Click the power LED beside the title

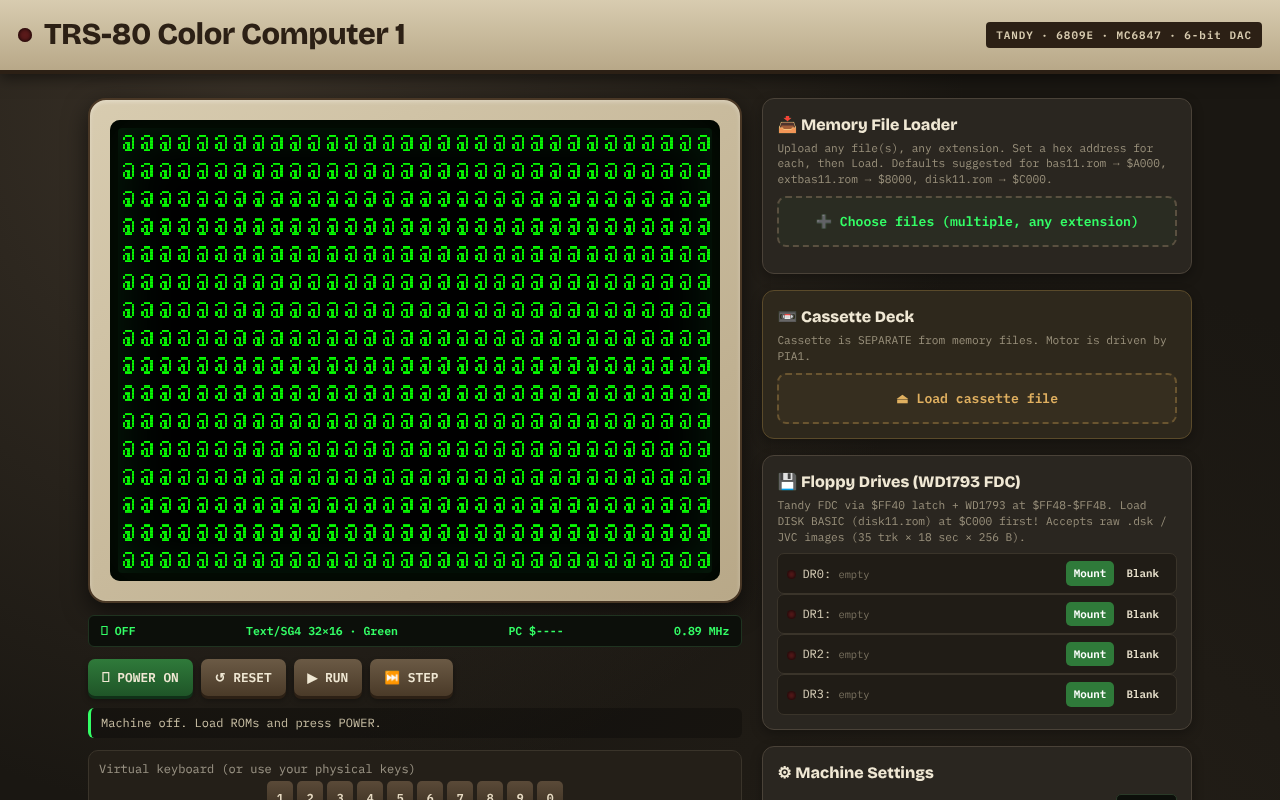[x=25, y=35]
